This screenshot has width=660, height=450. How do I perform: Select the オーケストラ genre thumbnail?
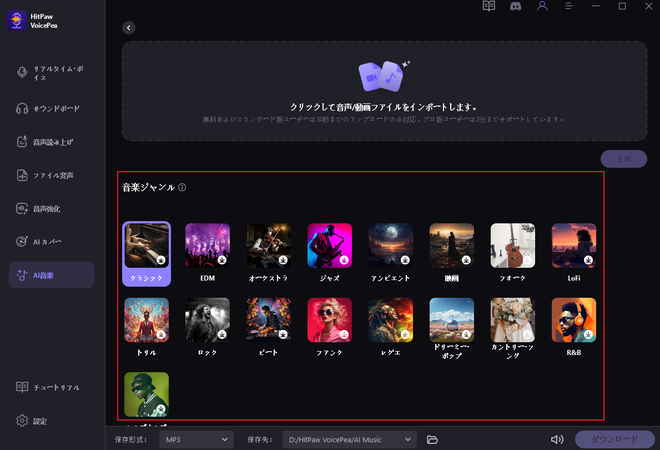(x=269, y=246)
